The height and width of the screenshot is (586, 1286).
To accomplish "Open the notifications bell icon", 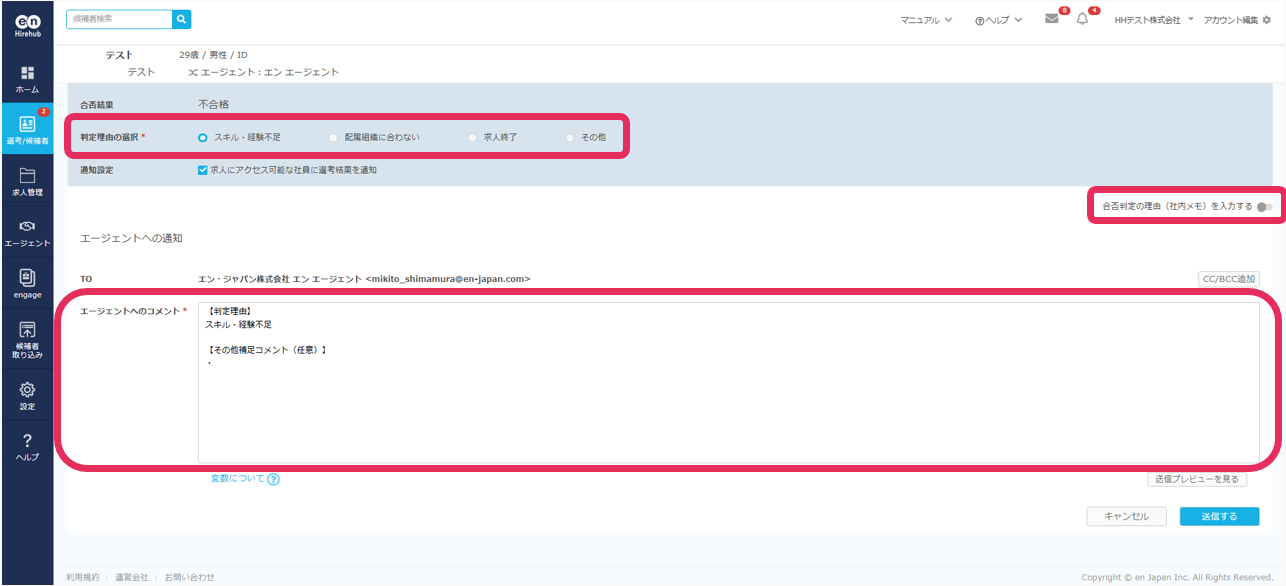I will tap(1082, 19).
